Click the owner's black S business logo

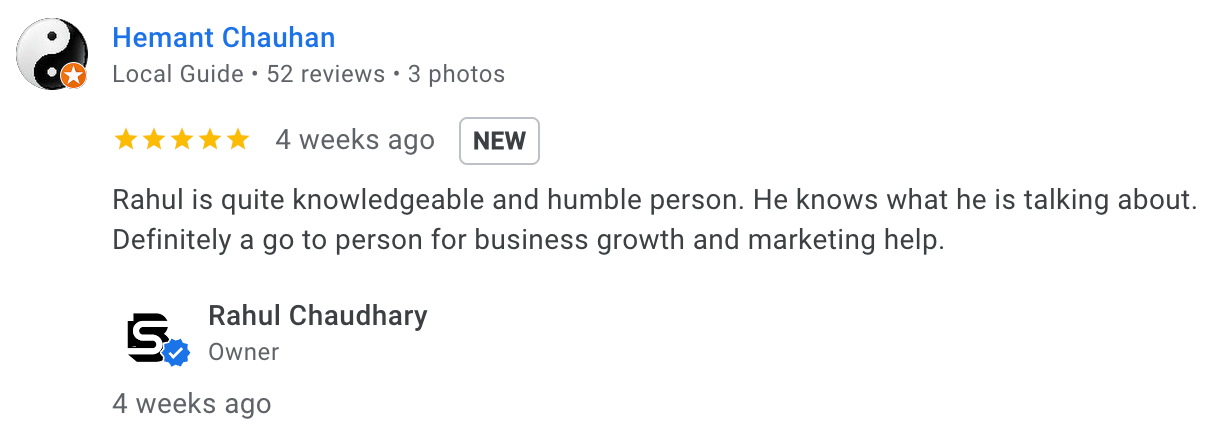coord(150,335)
